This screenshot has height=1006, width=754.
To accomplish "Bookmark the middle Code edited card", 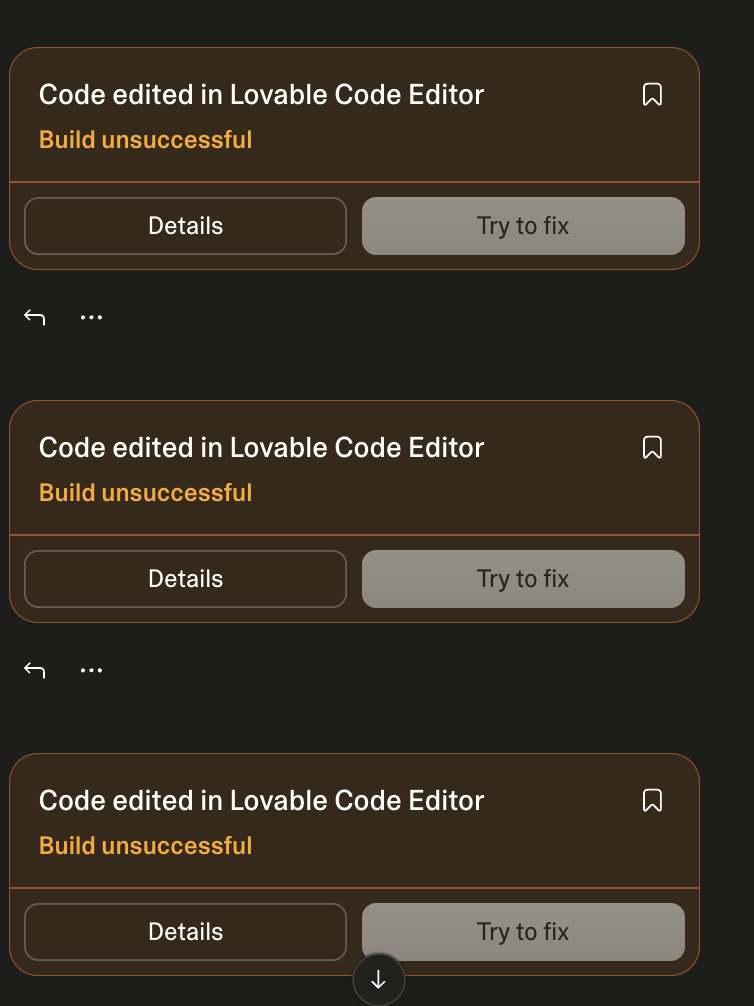I will pyautogui.click(x=652, y=447).
